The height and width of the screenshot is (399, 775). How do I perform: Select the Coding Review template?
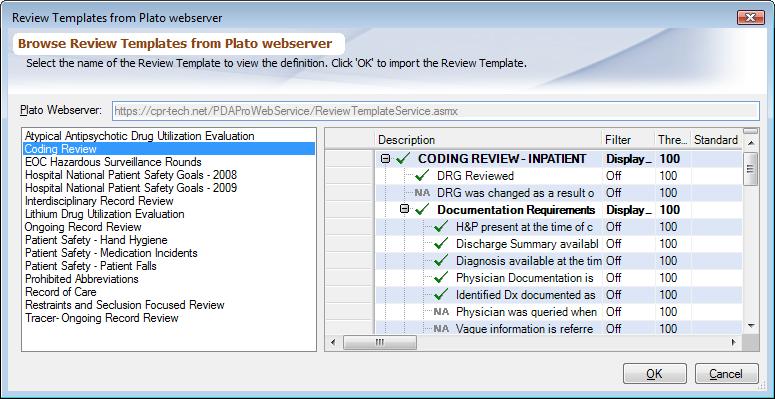[x=169, y=149]
